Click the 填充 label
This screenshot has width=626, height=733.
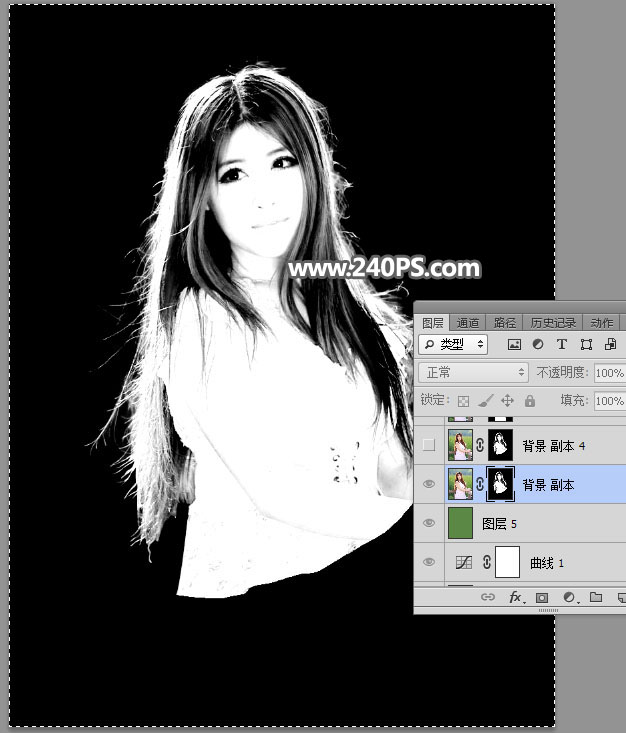point(573,400)
